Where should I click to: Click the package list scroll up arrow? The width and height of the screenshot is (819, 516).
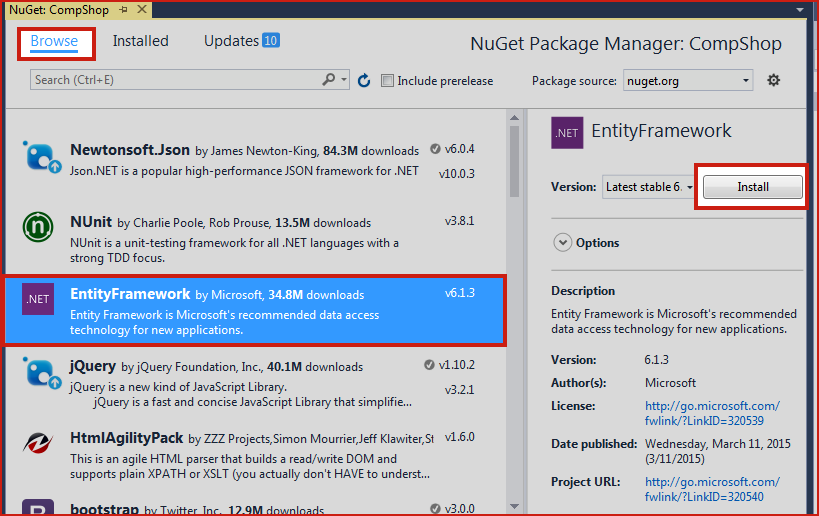[514, 118]
